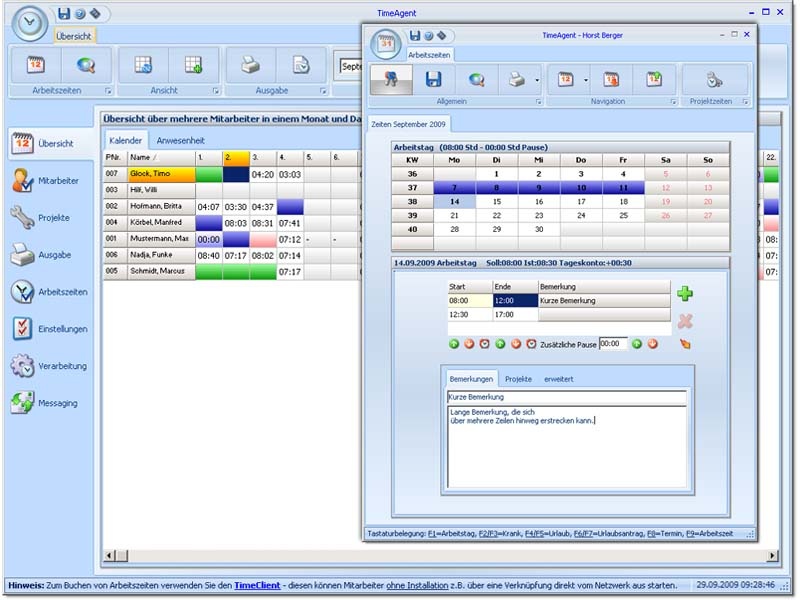
Task: Click second red clock icon before Zusätzliche Pause
Action: point(531,344)
